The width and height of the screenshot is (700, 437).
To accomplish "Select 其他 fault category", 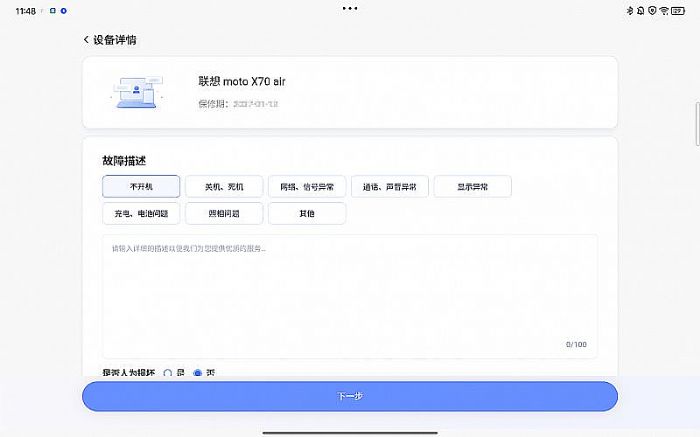I will pos(307,213).
